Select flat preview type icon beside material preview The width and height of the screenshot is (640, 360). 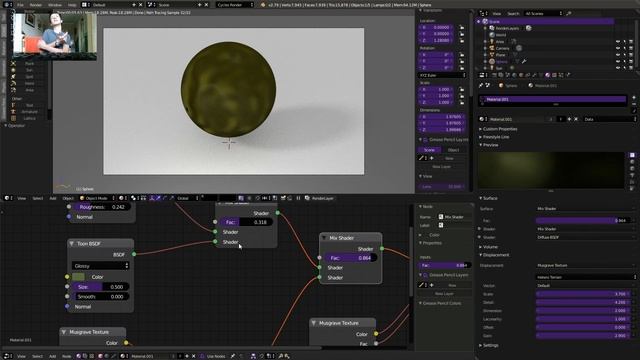point(632,155)
